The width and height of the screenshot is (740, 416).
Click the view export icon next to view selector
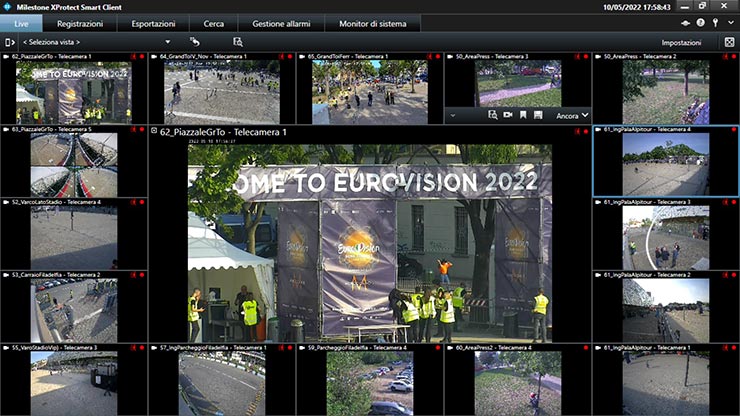[x=196, y=42]
